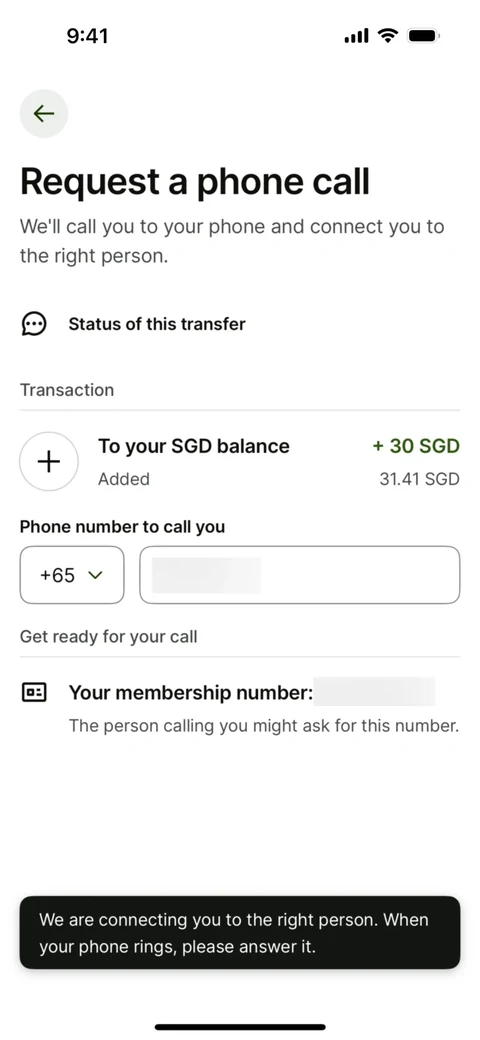Tap the battery indicator icon
480x1040 pixels.
(423, 36)
